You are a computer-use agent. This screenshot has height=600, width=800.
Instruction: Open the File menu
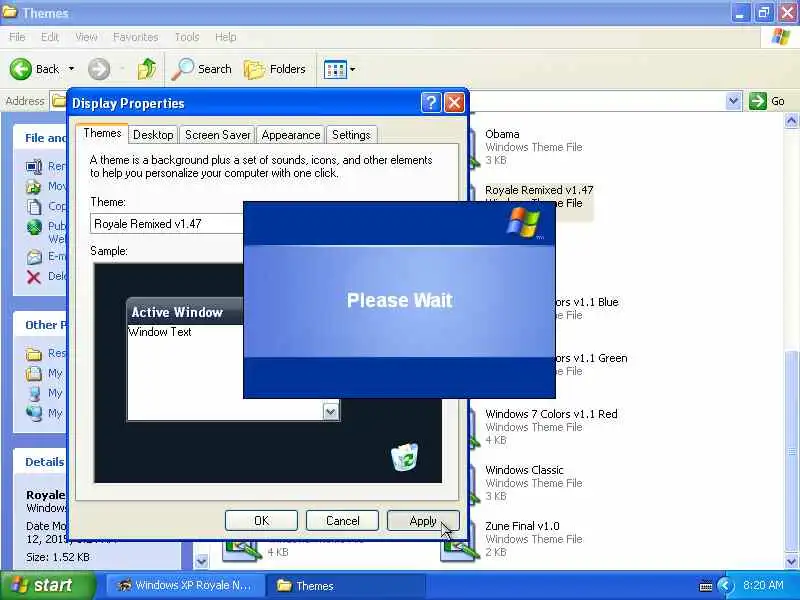click(x=17, y=37)
